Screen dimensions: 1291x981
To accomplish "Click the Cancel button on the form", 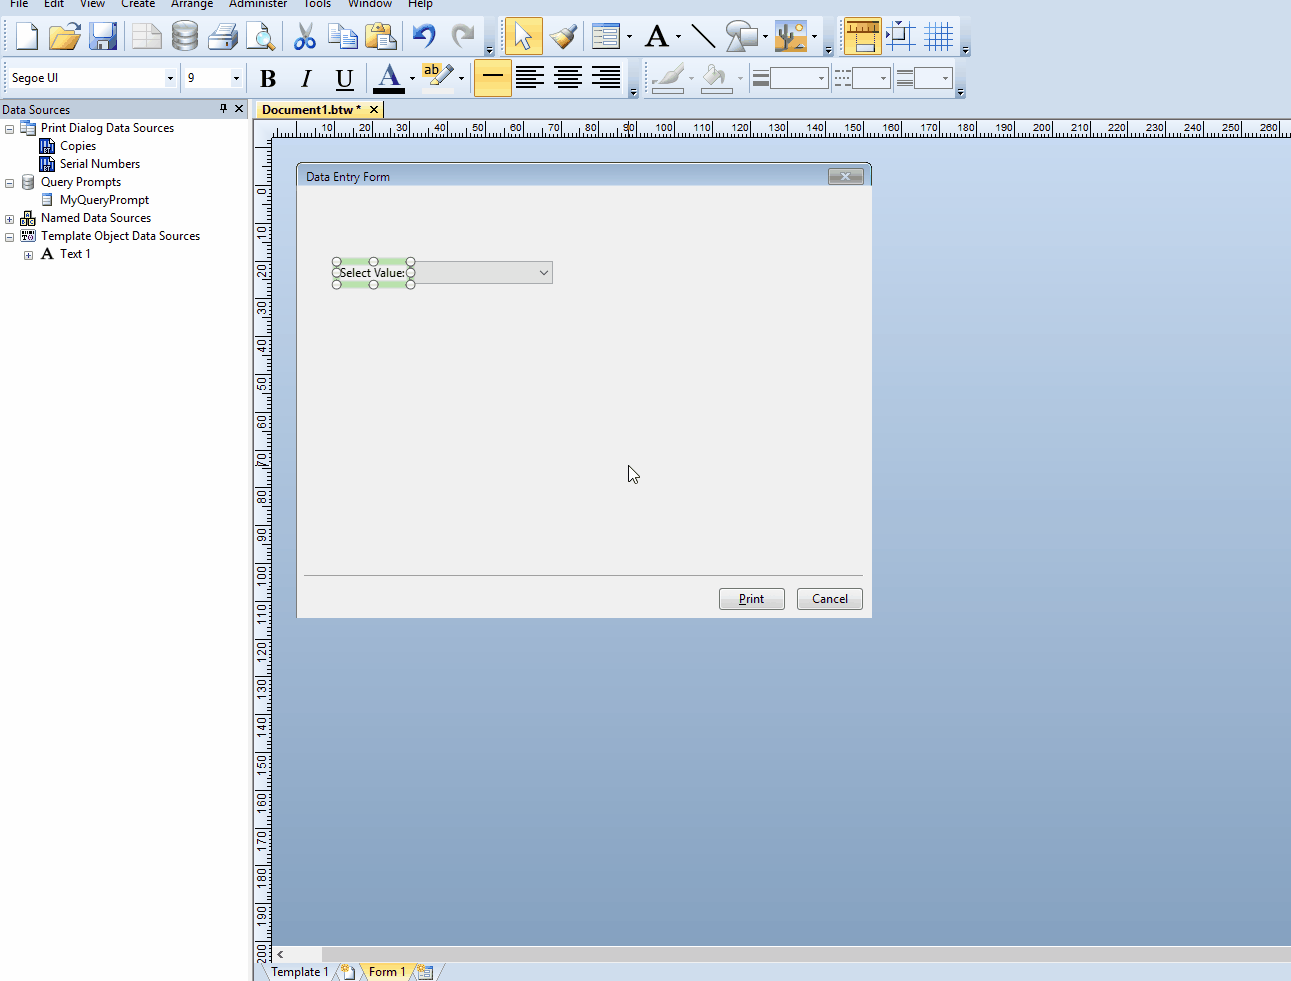I will point(830,599).
